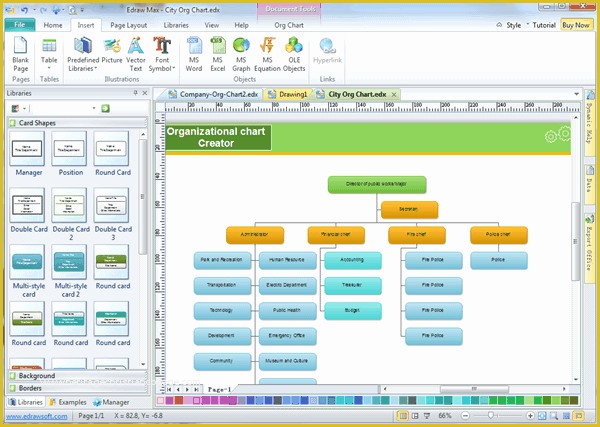This screenshot has width=600, height=427.
Task: Click the Buy Now button
Action: pos(576,25)
